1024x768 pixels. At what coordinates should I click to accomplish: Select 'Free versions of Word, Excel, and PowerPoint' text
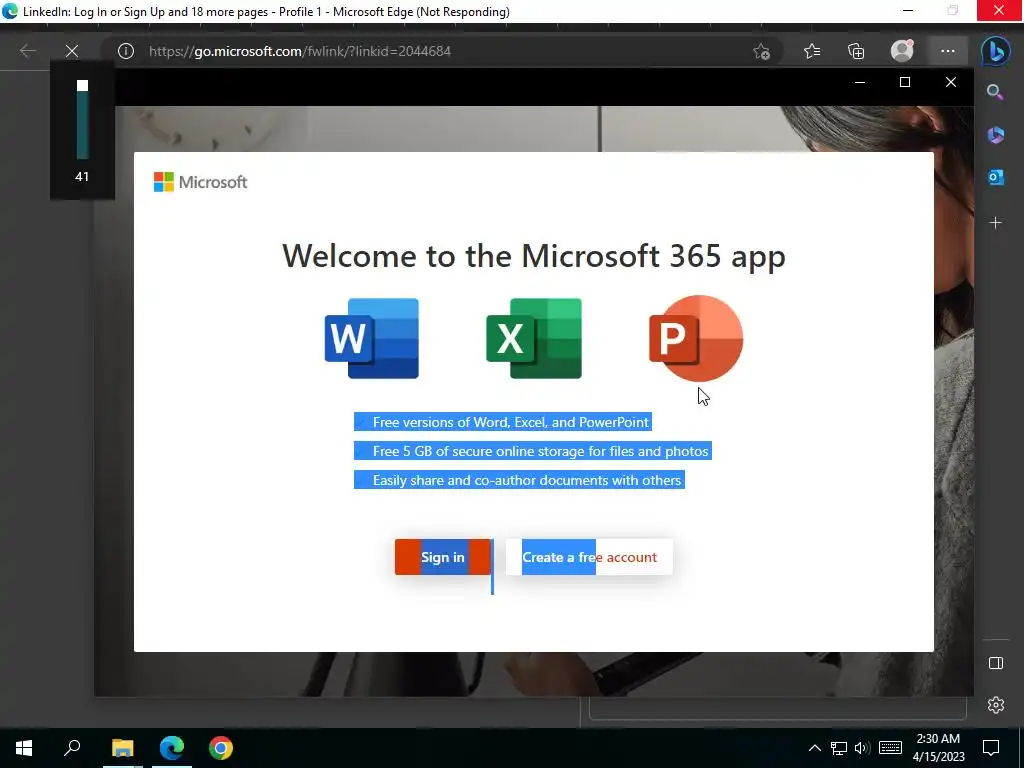[x=511, y=422]
